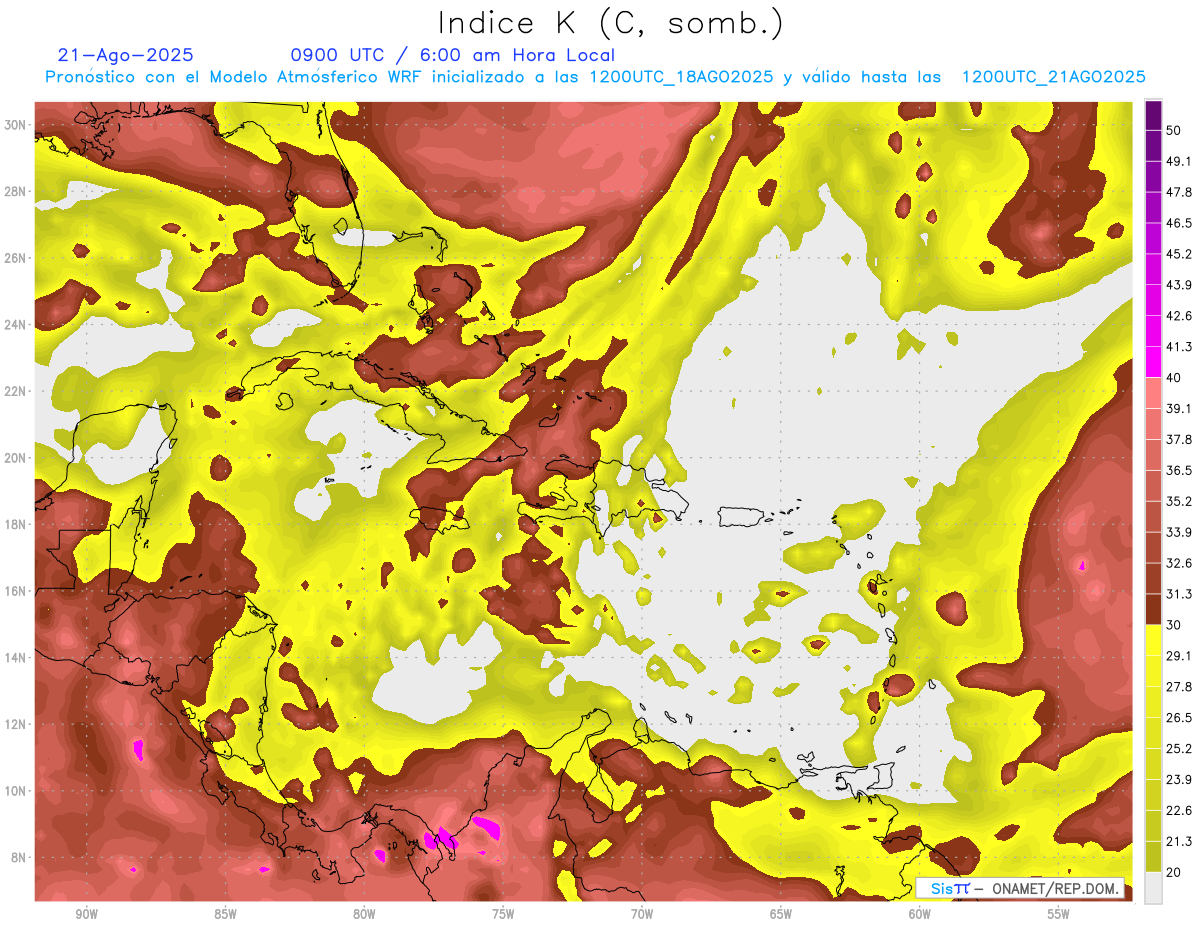Click the latitude label '14N'

tap(14, 658)
